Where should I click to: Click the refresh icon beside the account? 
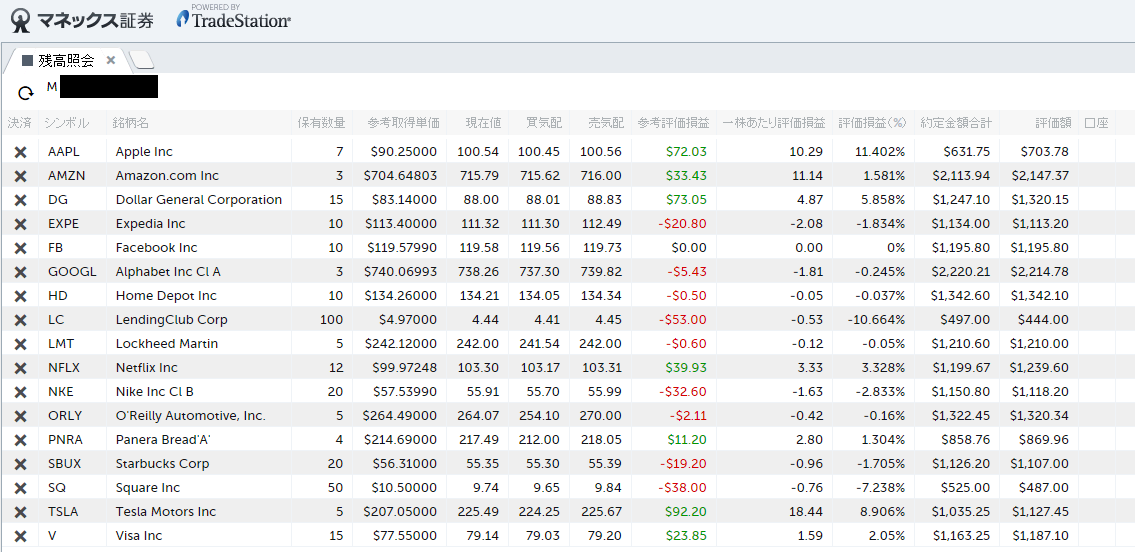pyautogui.click(x=26, y=93)
